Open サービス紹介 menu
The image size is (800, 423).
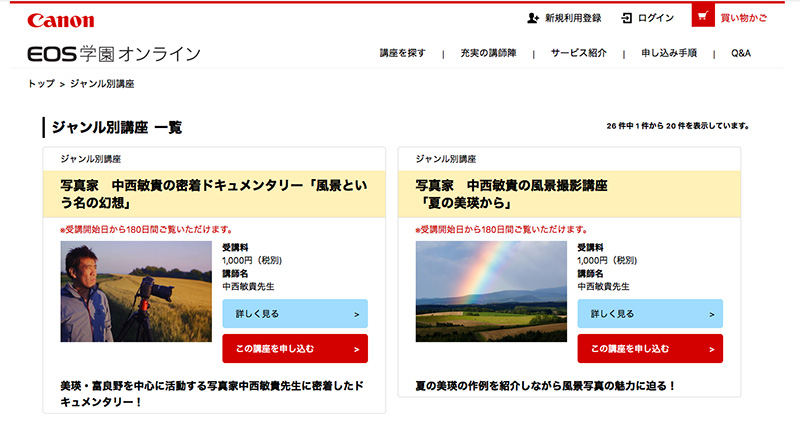coord(579,53)
